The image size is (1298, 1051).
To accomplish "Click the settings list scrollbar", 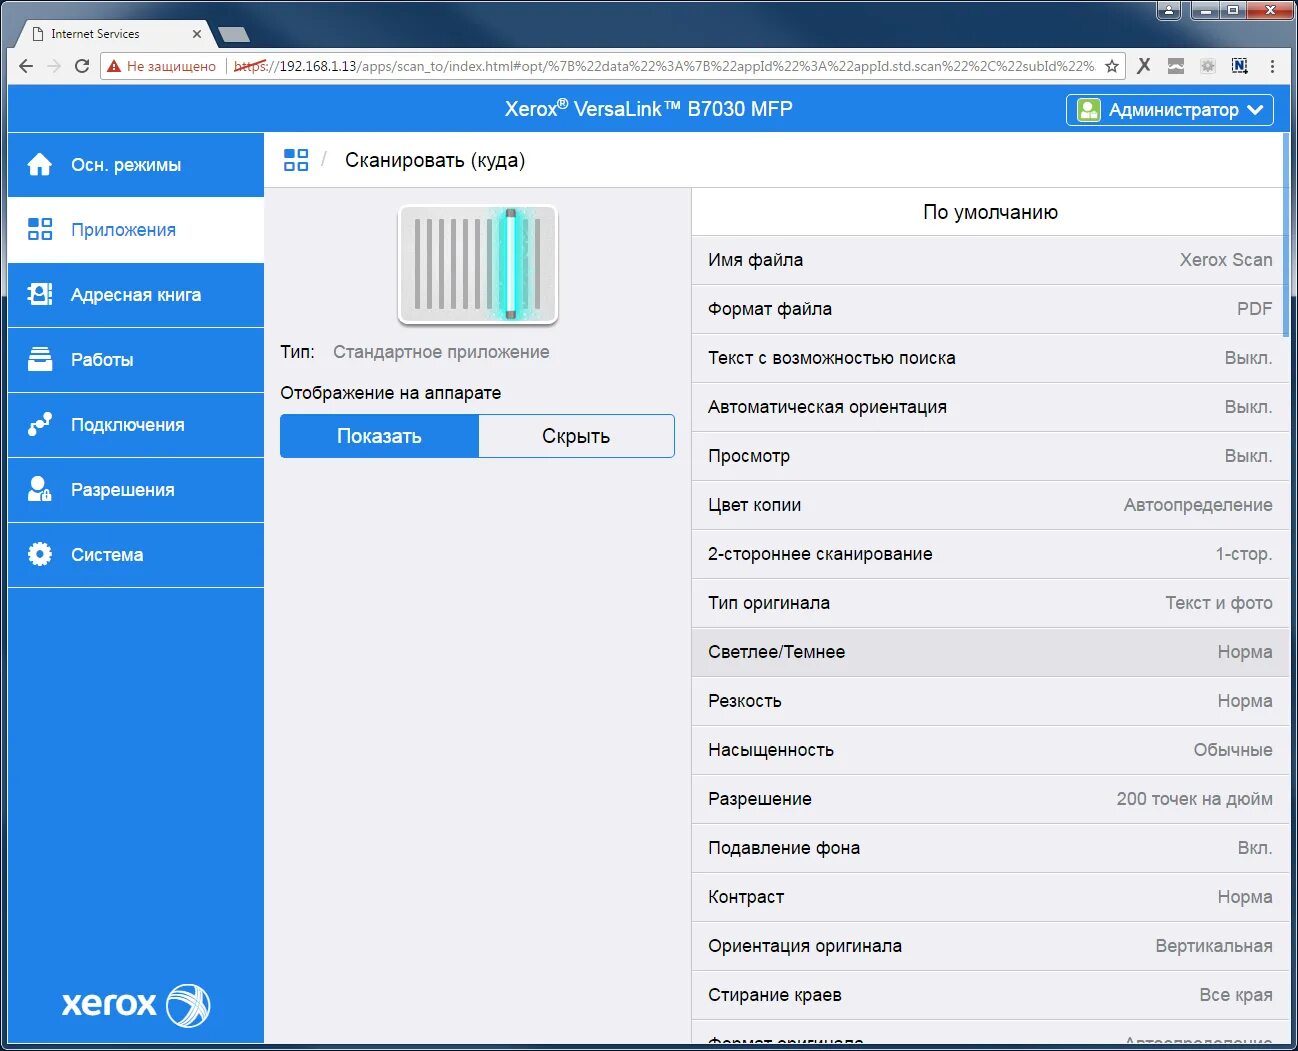I will (x=1286, y=235).
